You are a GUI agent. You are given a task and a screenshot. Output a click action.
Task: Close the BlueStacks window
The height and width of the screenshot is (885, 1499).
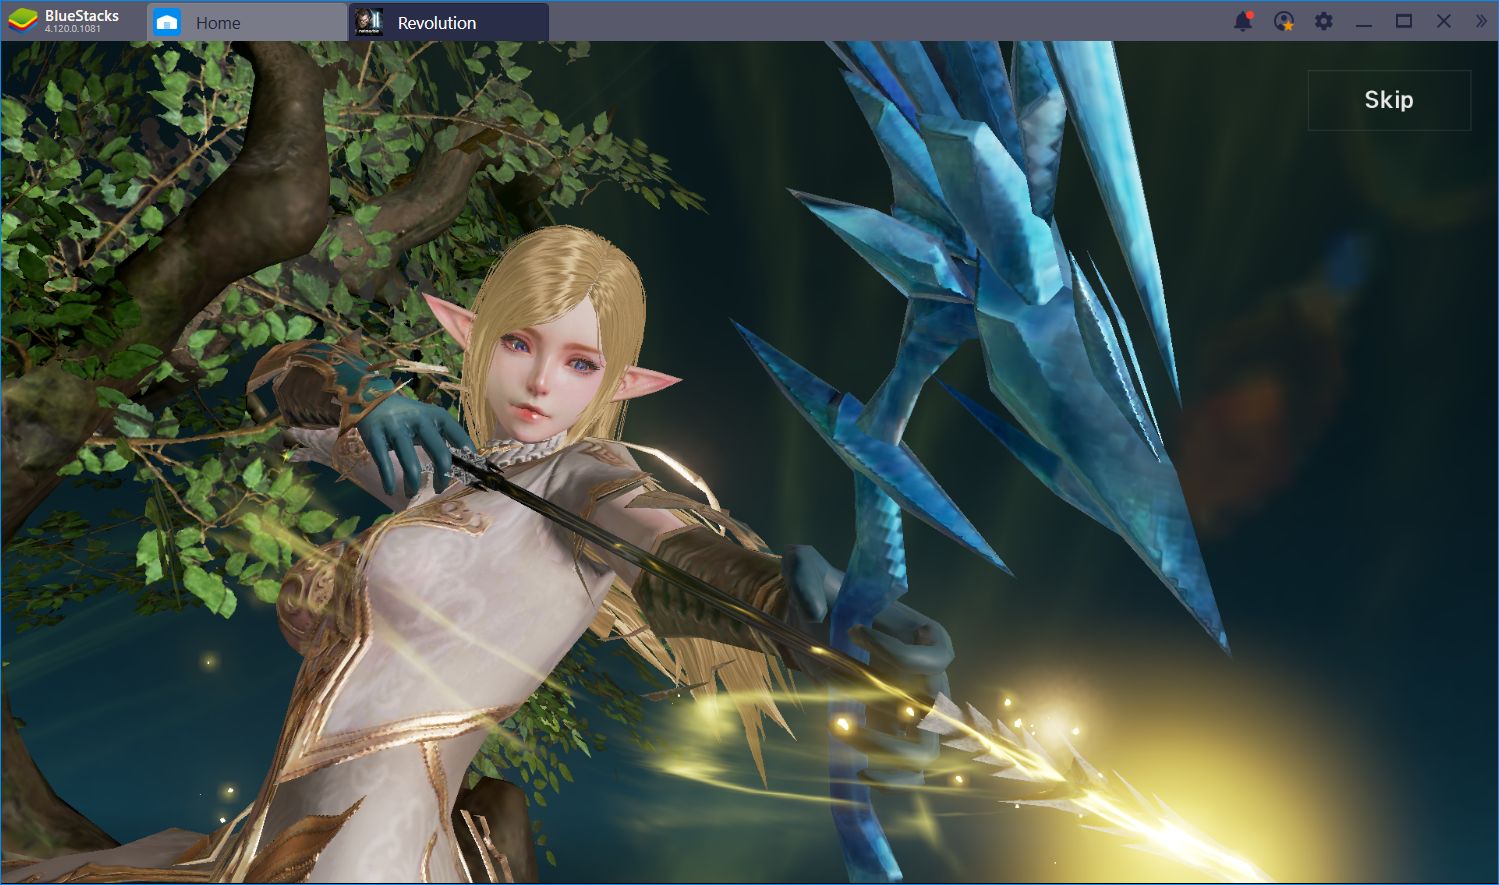click(1444, 21)
